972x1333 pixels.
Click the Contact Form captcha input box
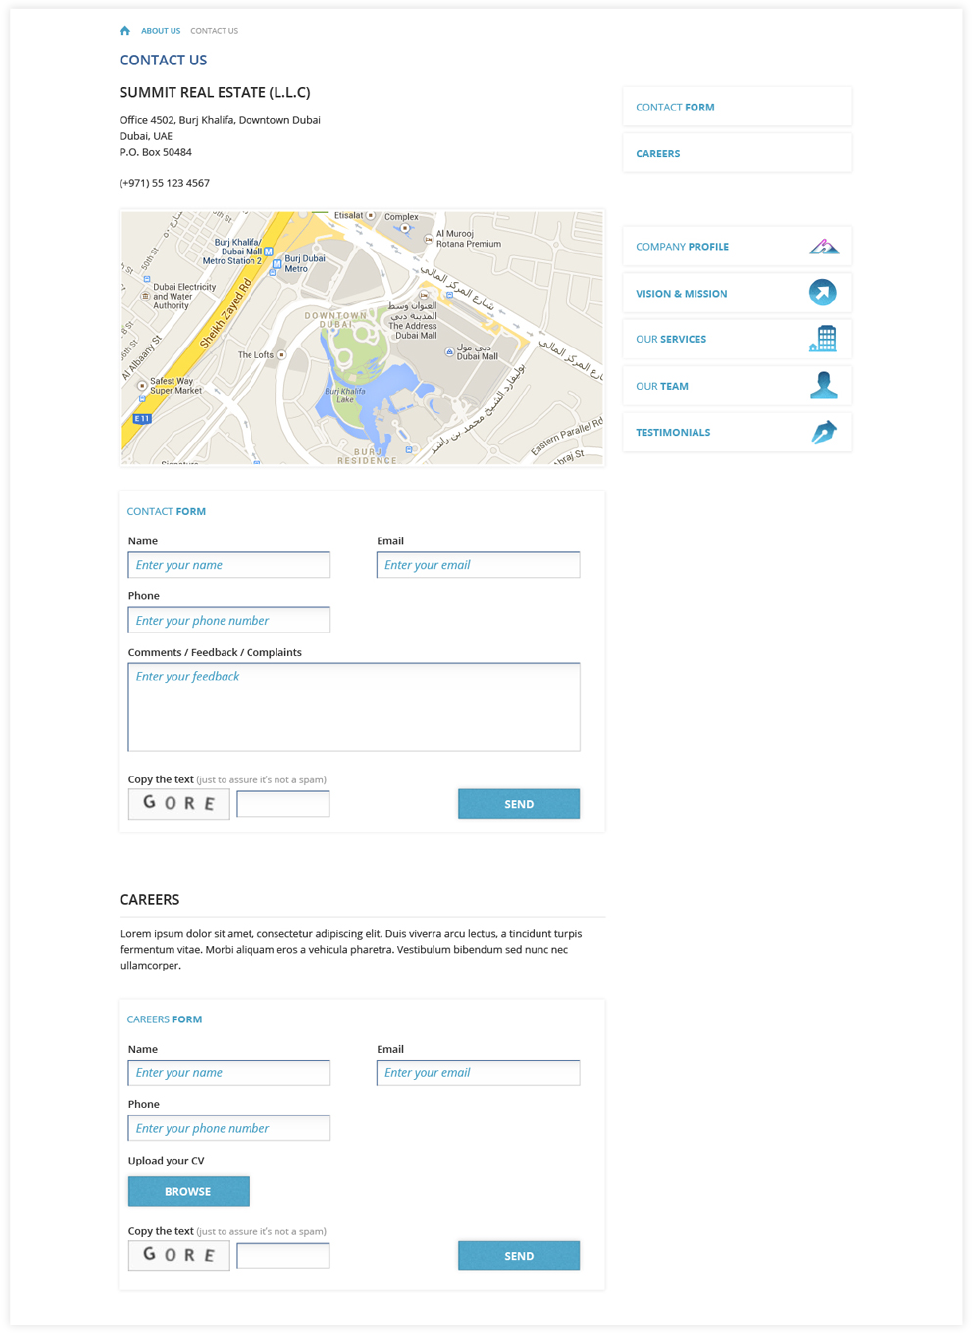pos(283,804)
